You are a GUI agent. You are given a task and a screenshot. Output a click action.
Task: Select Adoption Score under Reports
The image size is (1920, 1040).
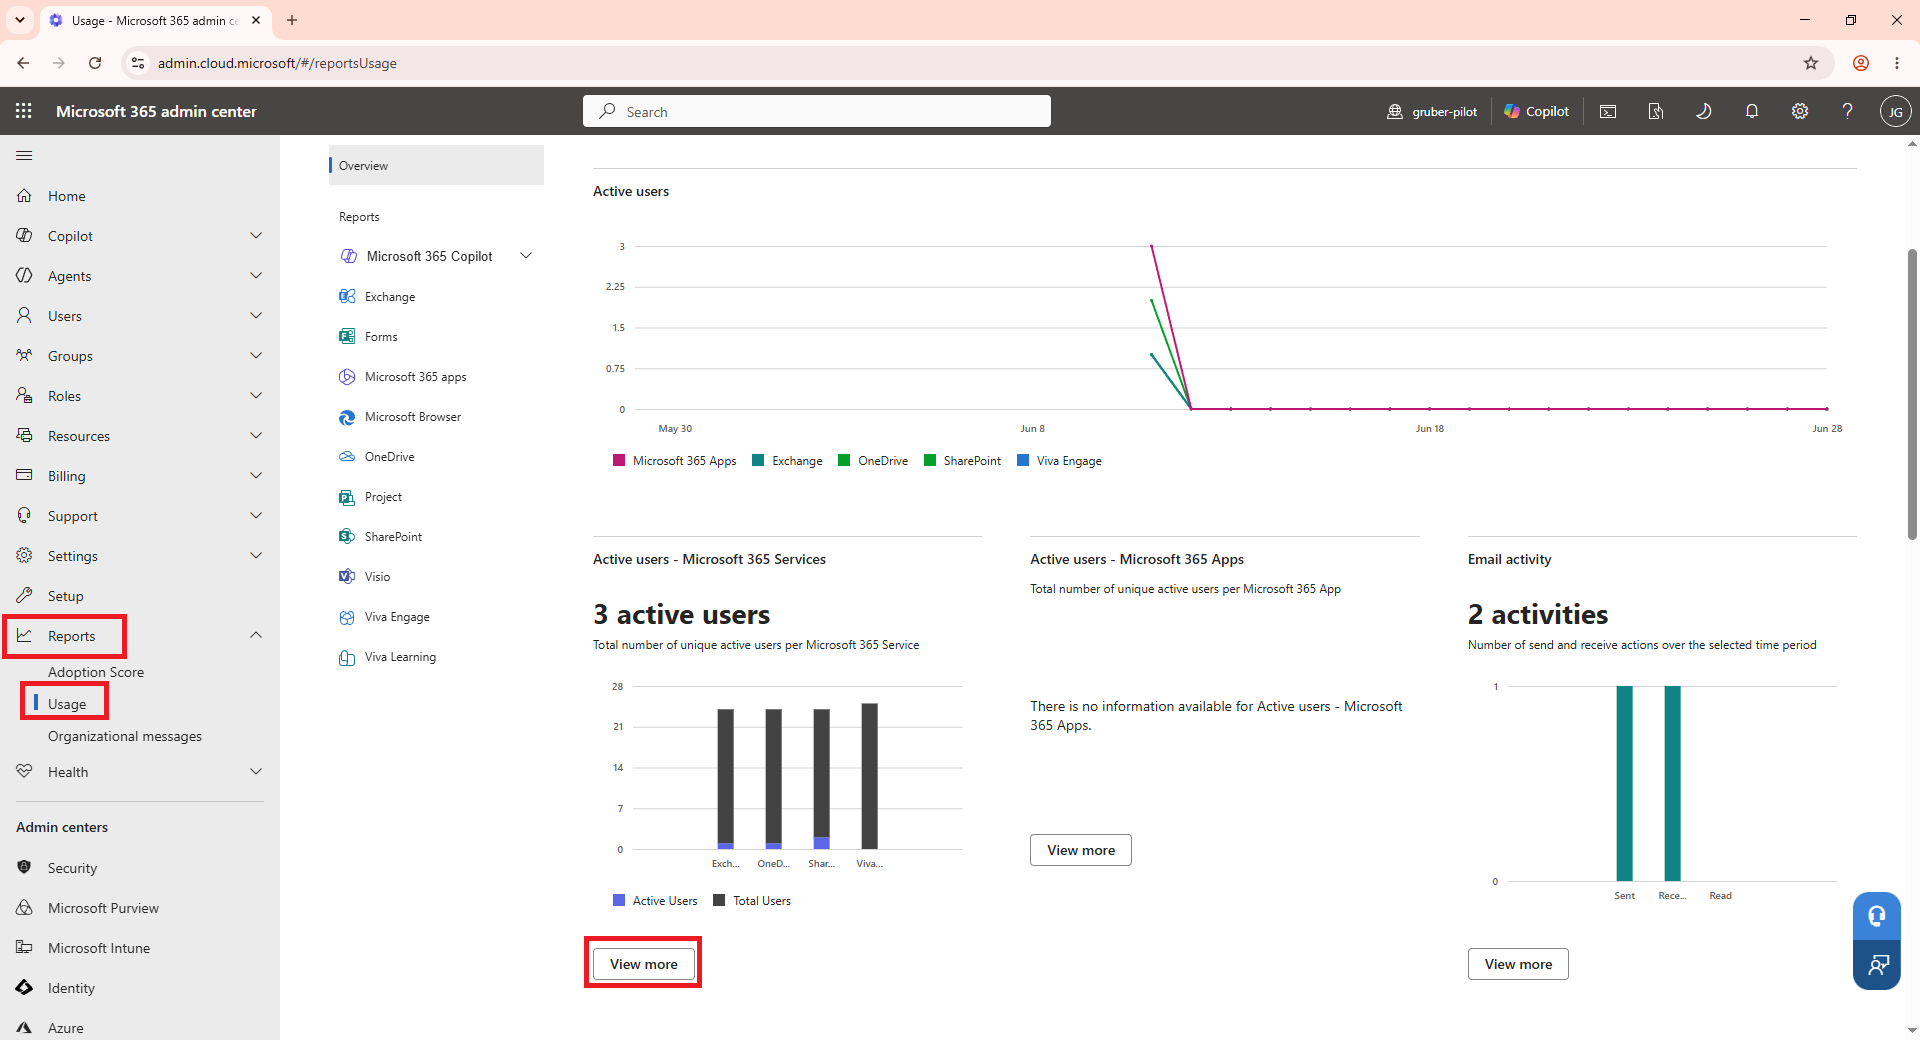coord(96,672)
